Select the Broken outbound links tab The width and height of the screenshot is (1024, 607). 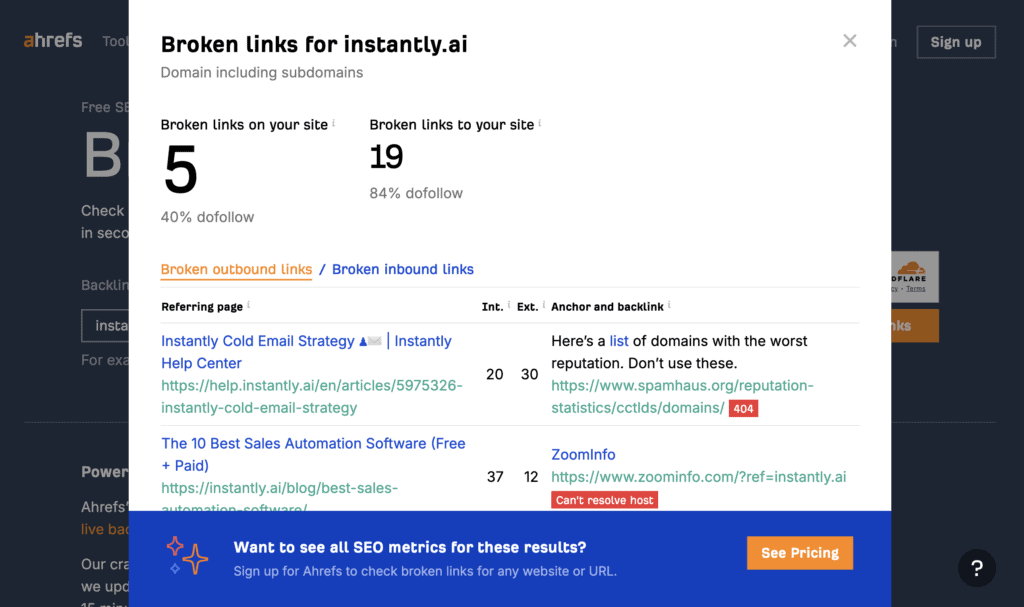tap(236, 269)
